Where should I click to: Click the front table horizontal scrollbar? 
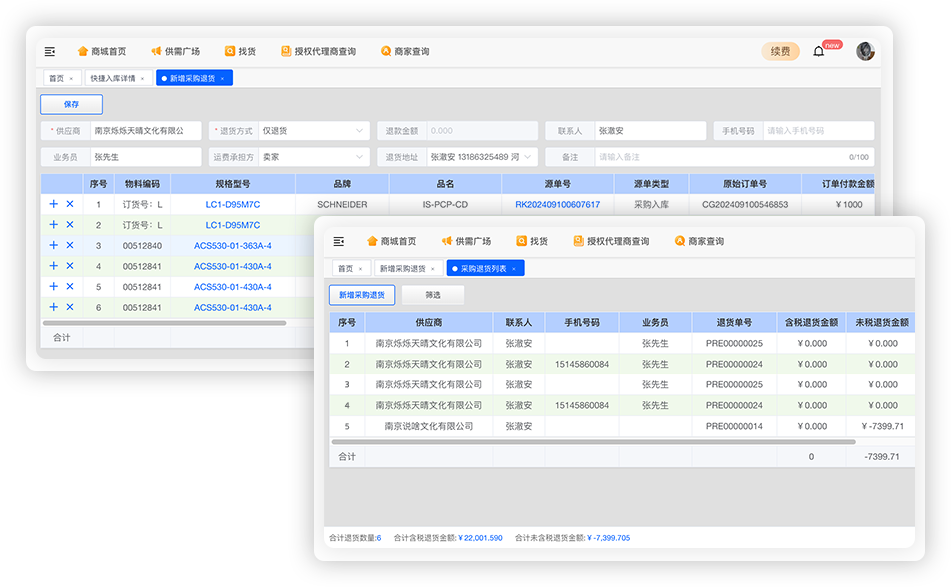[x=594, y=442]
